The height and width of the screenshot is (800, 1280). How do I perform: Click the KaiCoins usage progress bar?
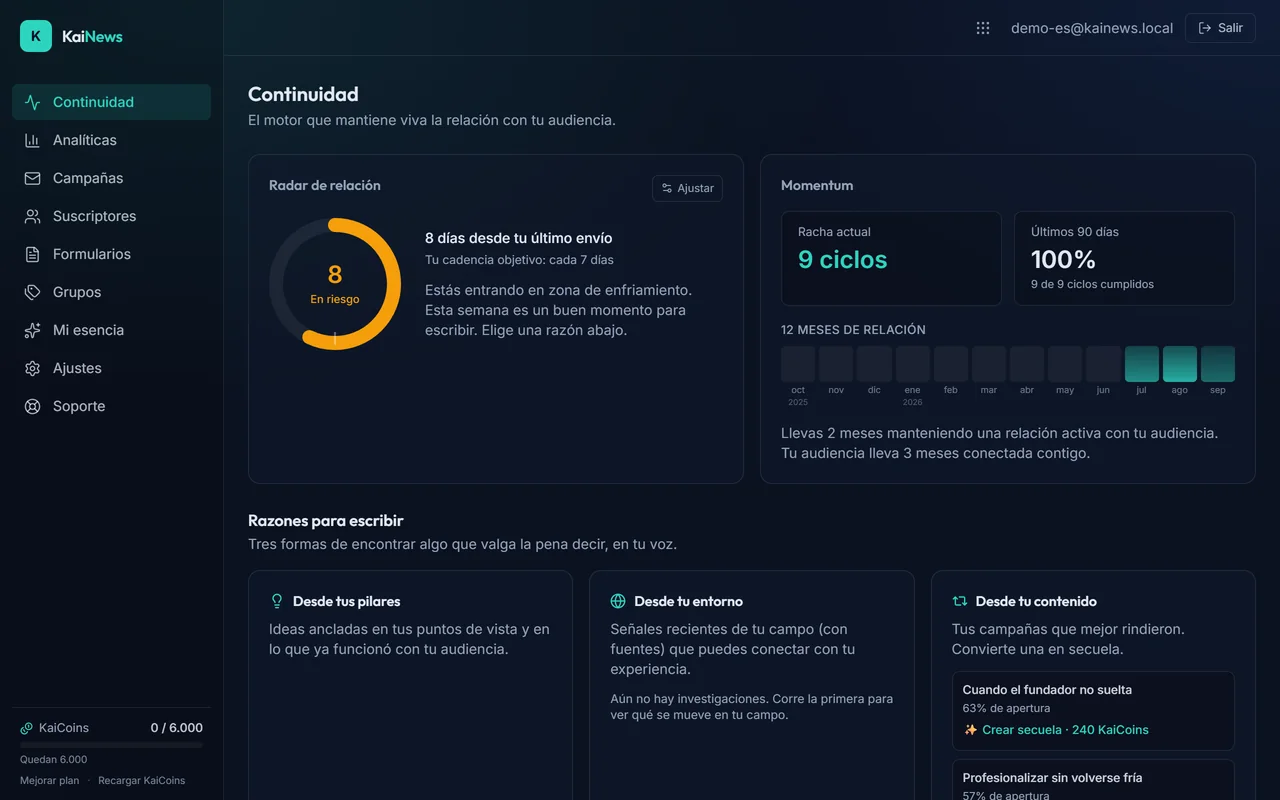[111, 745]
